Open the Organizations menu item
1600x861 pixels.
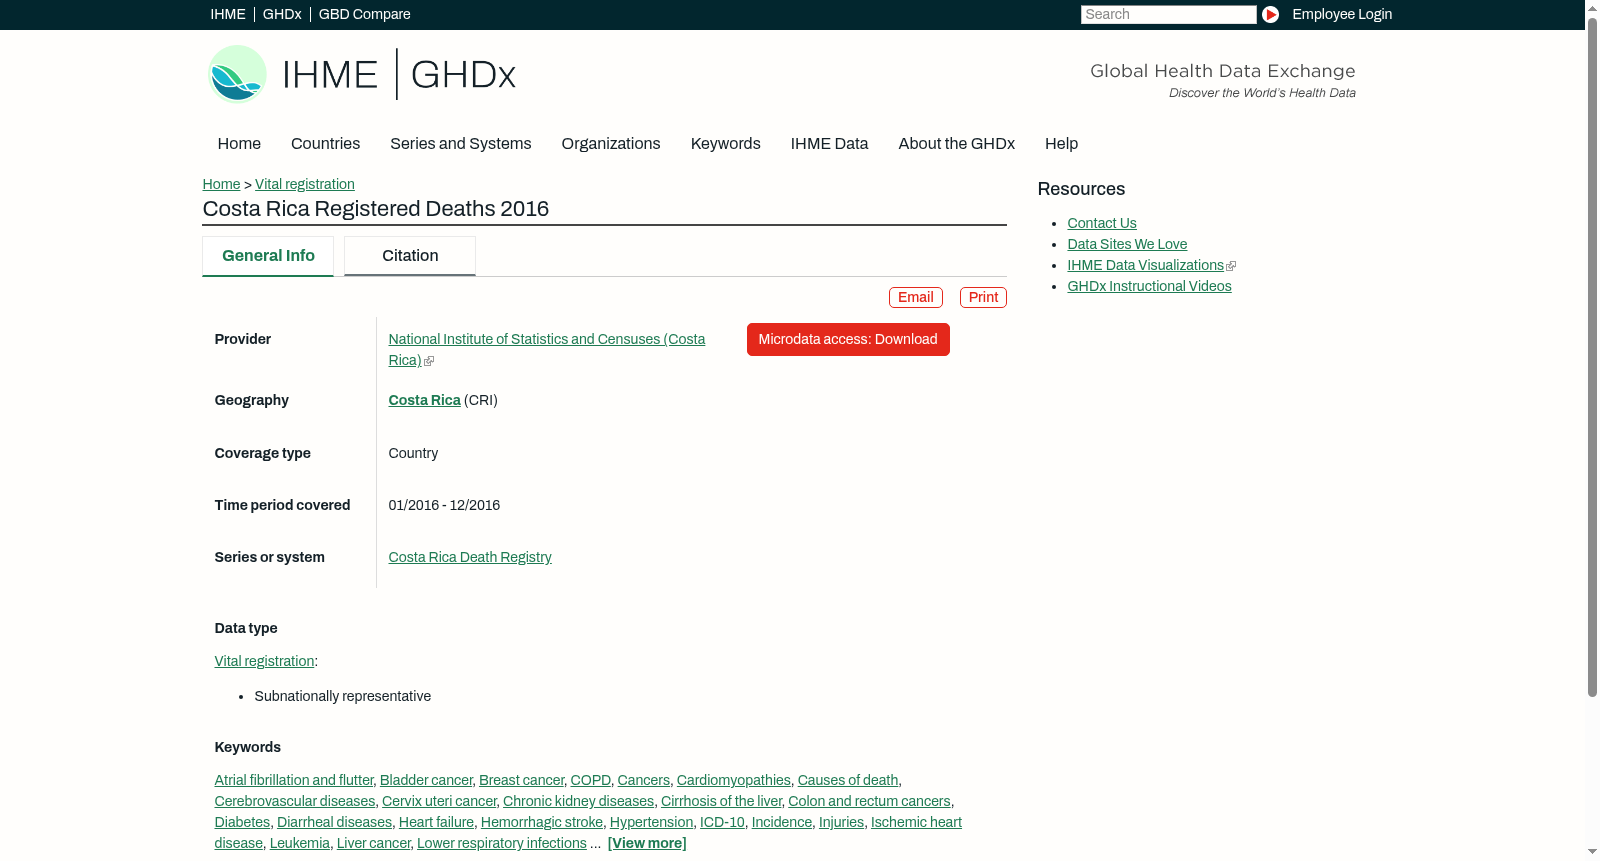coord(611,143)
